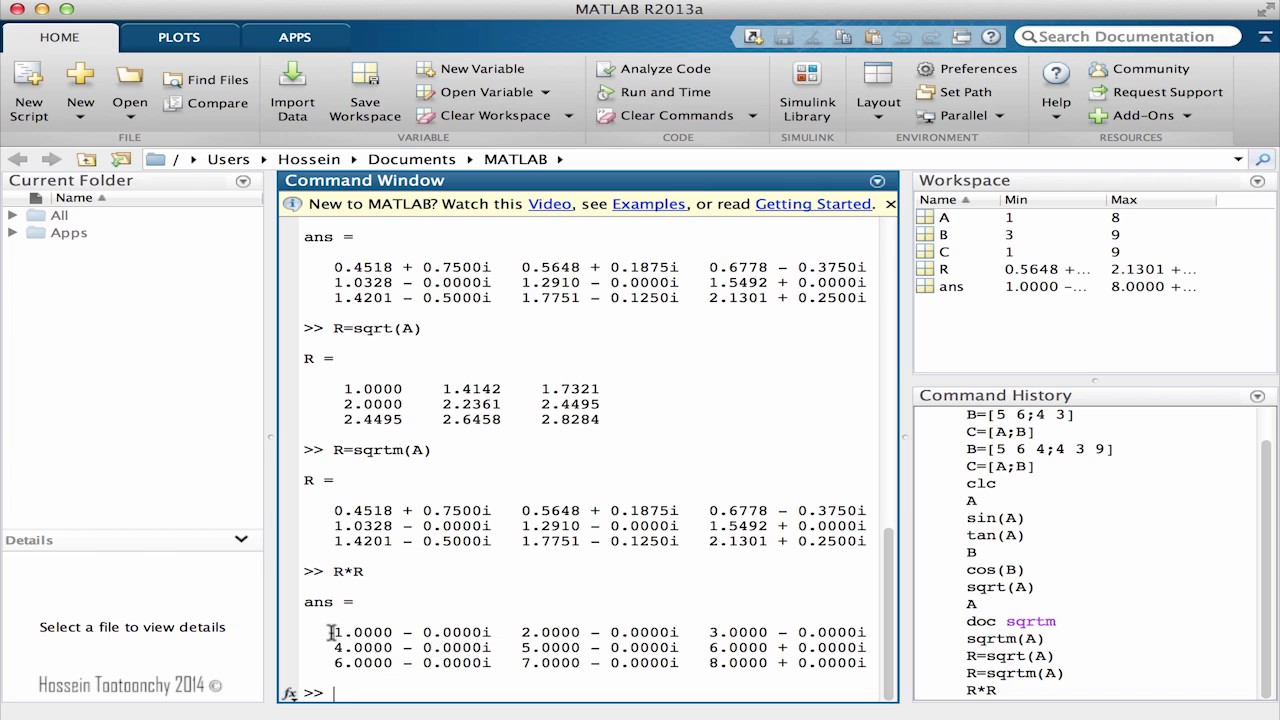Click the Import Data icon

coord(292,75)
